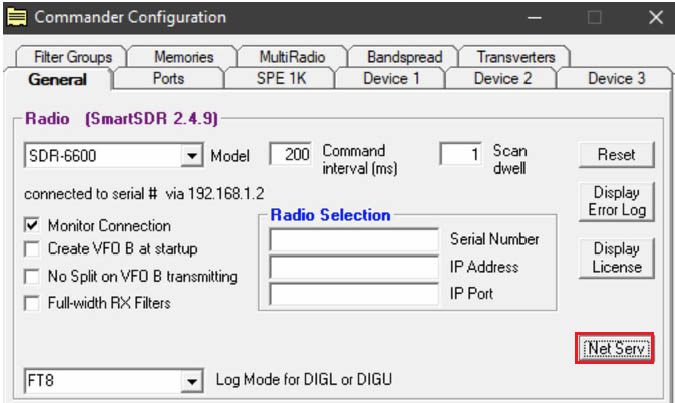
Task: Open the SPE 1K tab
Action: (x=281, y=79)
